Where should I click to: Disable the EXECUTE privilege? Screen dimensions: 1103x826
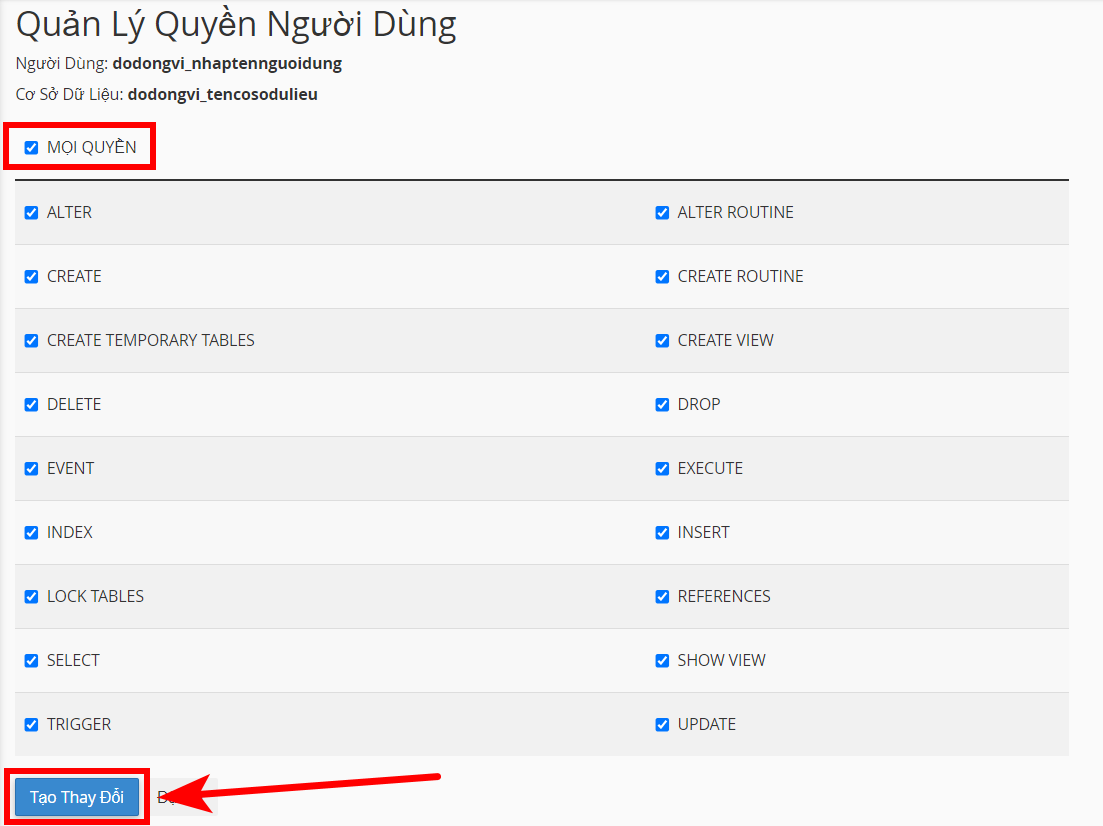(662, 468)
